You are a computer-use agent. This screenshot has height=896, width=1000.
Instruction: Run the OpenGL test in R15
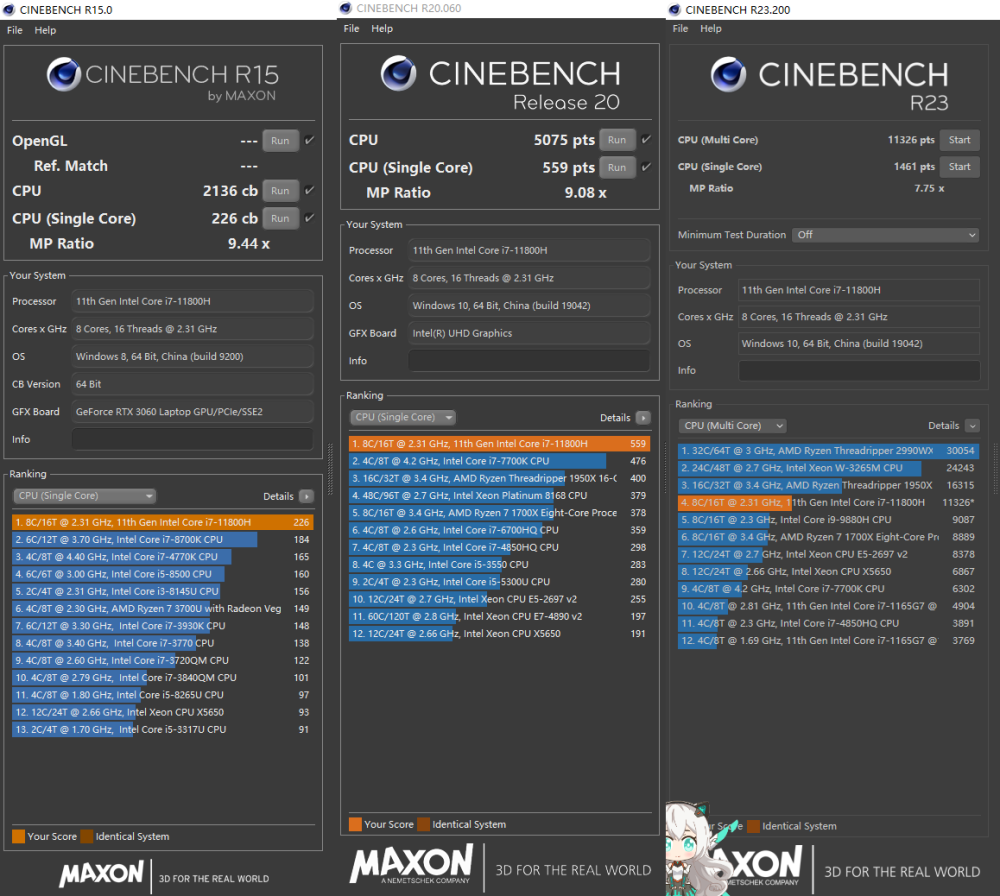tap(280, 140)
